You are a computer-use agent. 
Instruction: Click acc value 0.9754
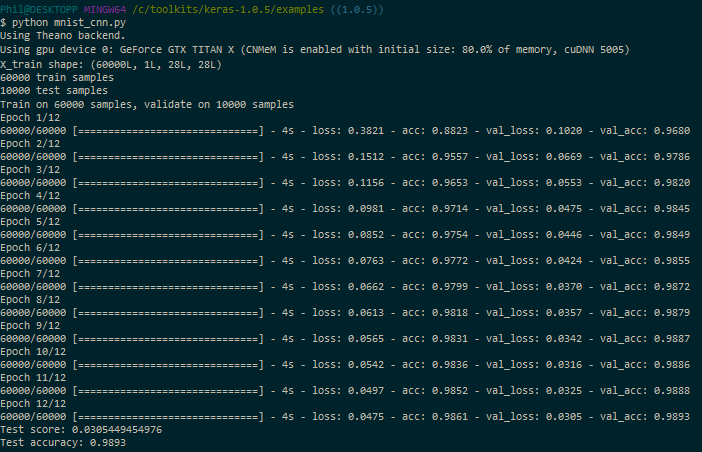click(450, 235)
